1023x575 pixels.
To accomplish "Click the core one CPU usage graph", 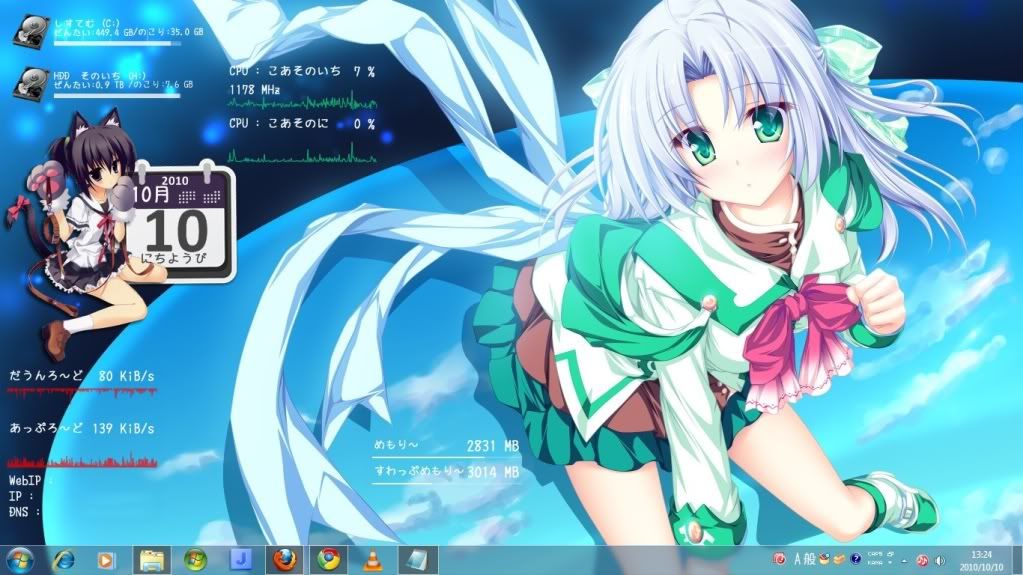I will pyautogui.click(x=303, y=101).
